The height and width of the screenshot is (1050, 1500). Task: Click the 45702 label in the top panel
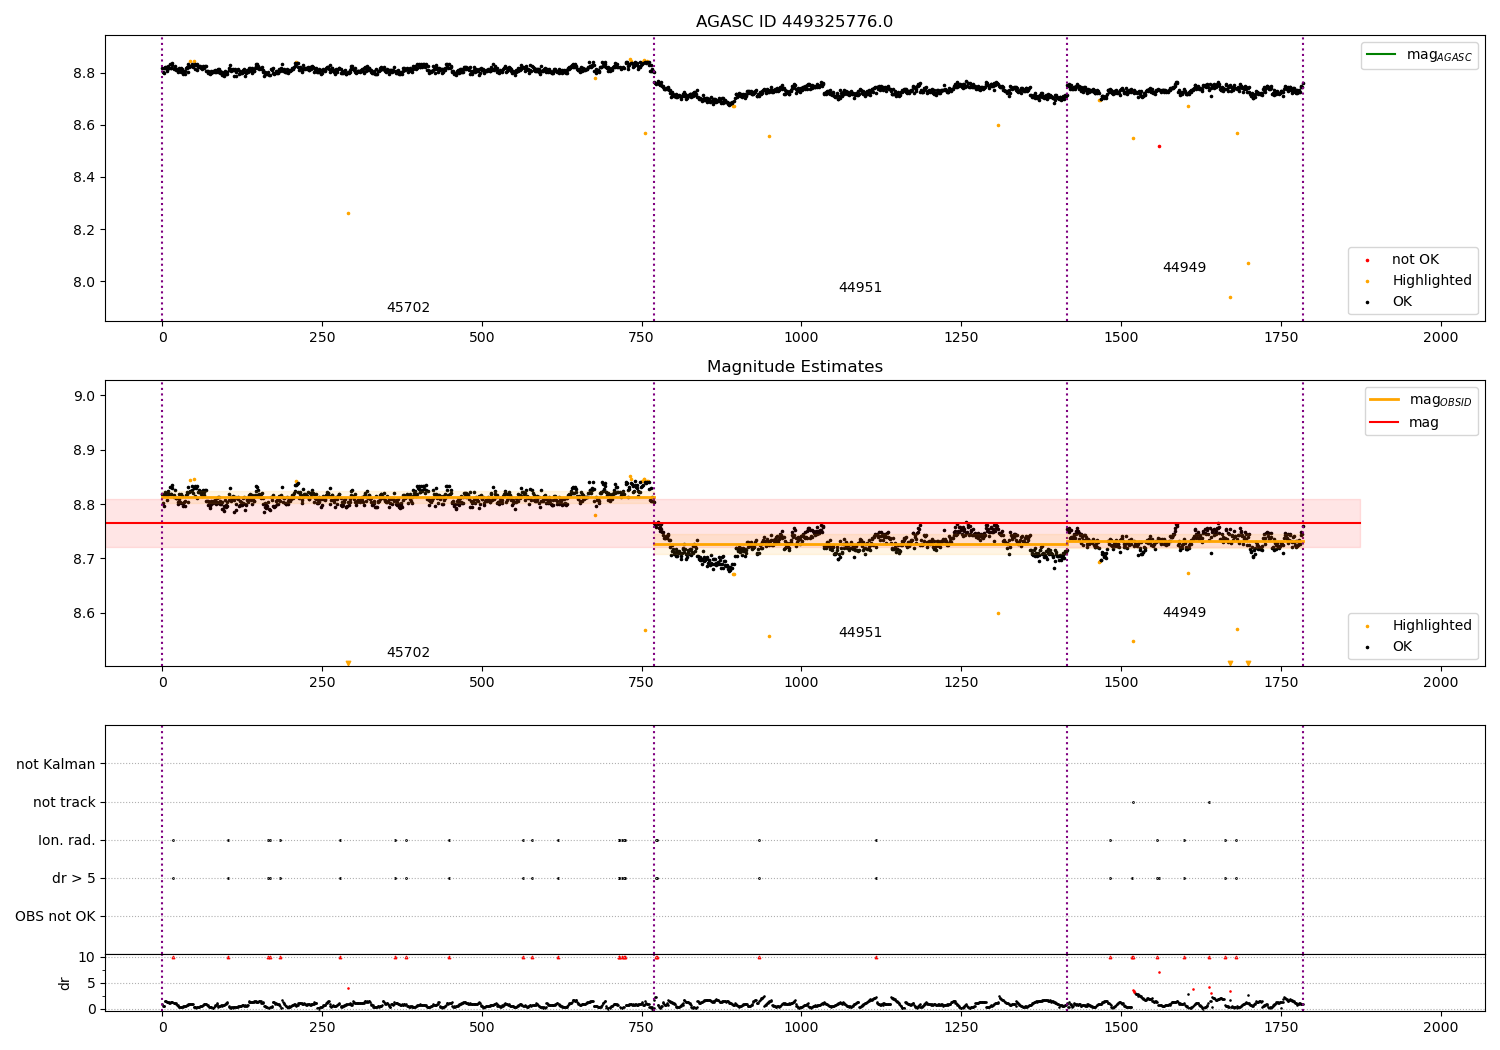(x=408, y=308)
